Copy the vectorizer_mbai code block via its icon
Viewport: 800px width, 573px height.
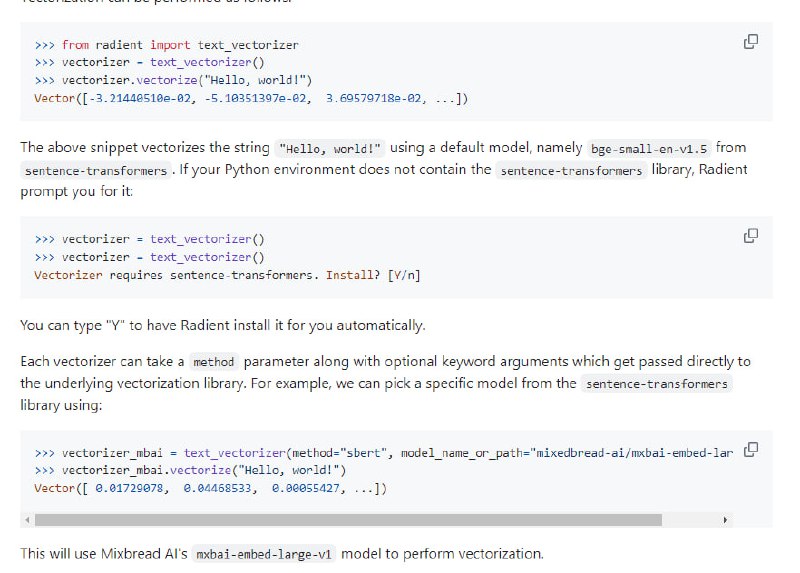[750, 449]
